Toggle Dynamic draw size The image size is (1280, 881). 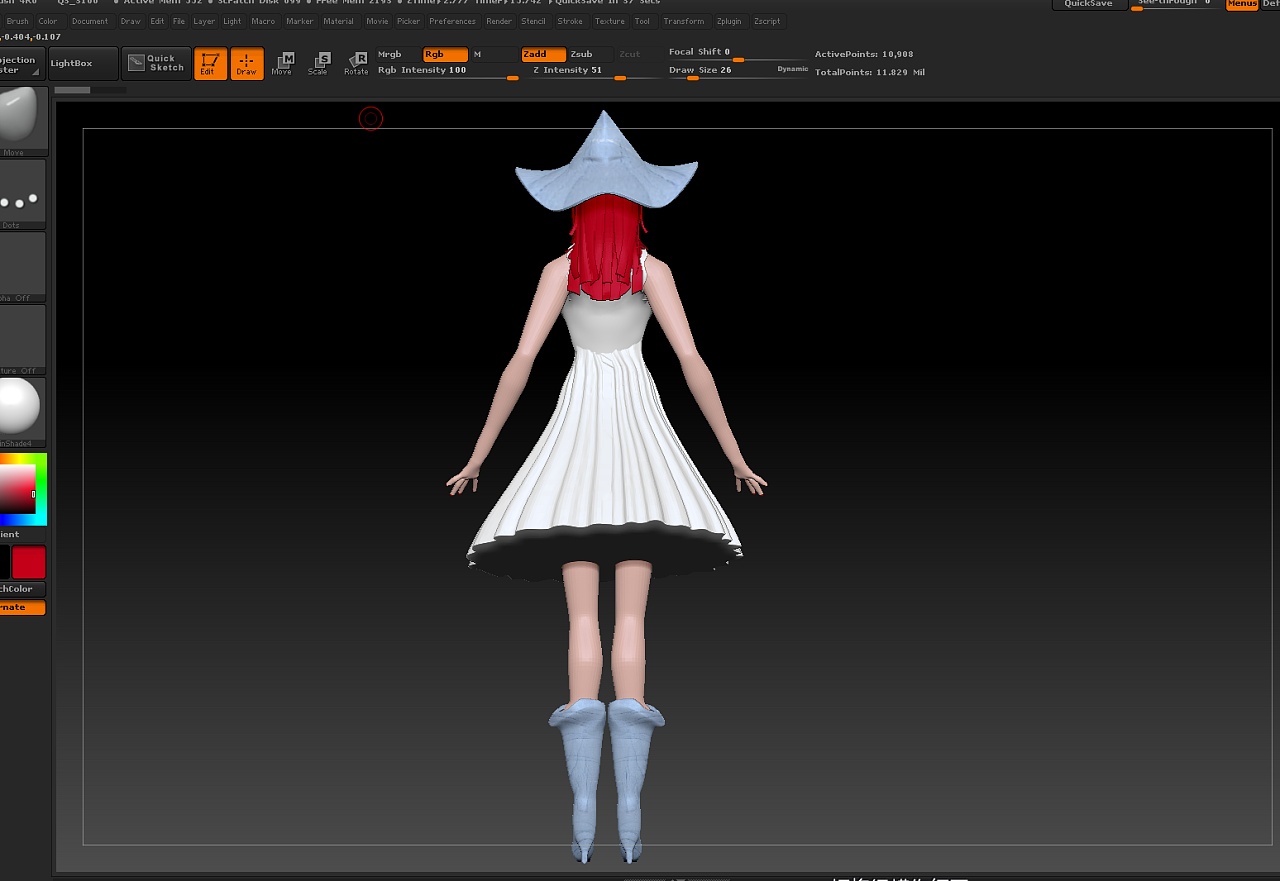pos(793,69)
